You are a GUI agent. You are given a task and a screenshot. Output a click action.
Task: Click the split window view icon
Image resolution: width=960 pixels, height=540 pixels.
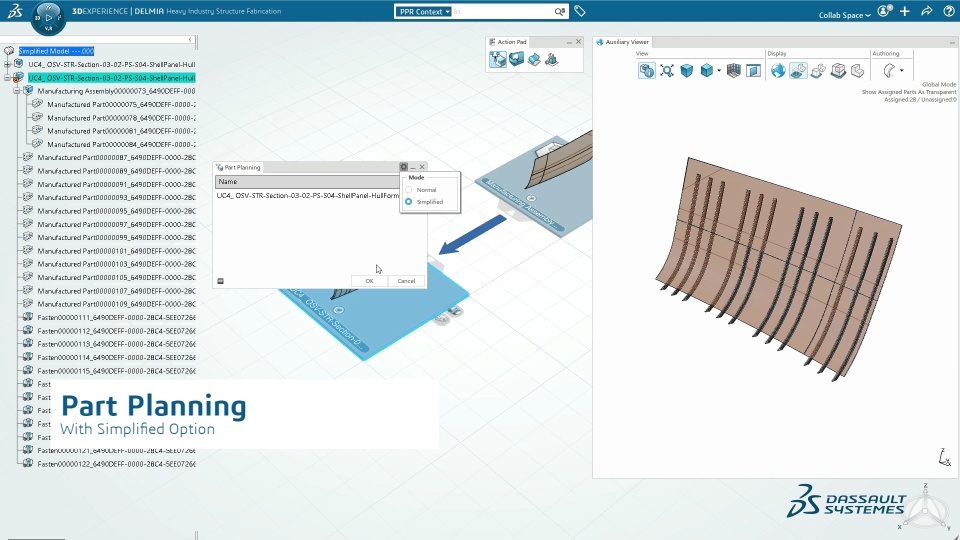point(753,70)
